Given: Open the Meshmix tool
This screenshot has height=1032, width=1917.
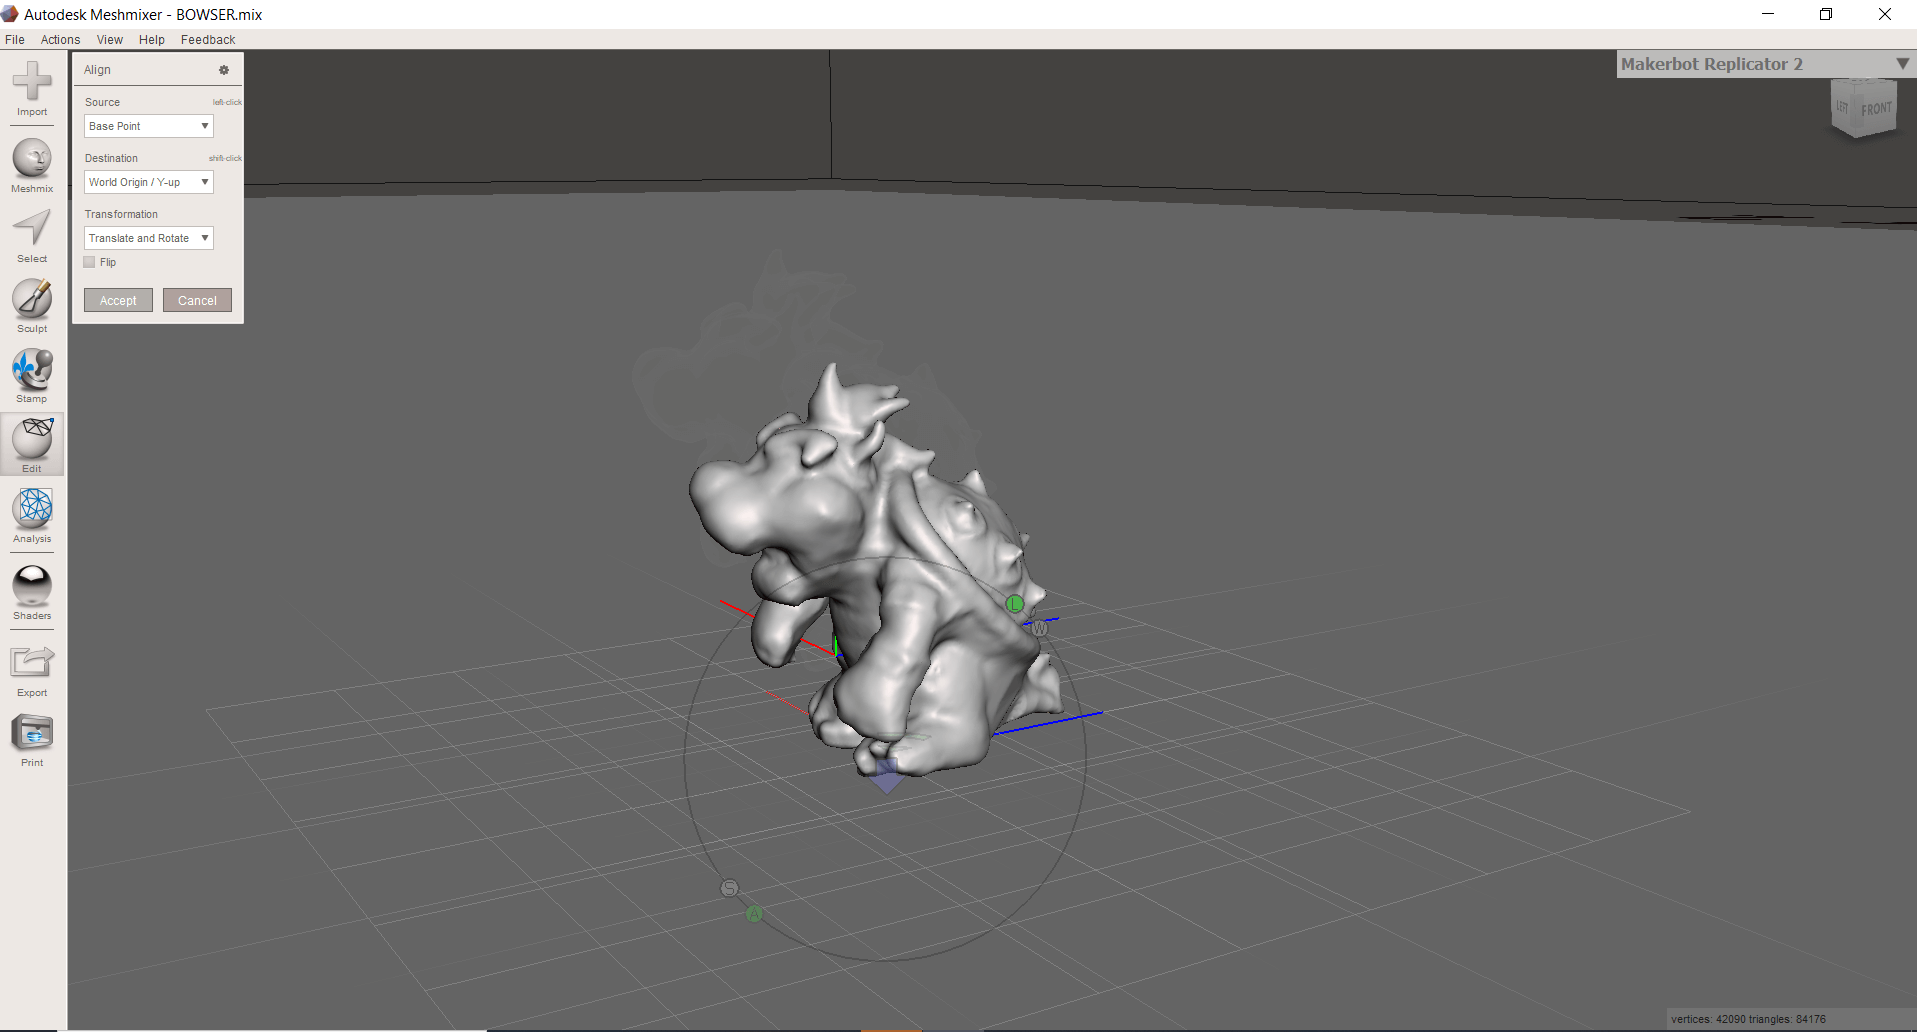Looking at the screenshot, I should point(32,166).
